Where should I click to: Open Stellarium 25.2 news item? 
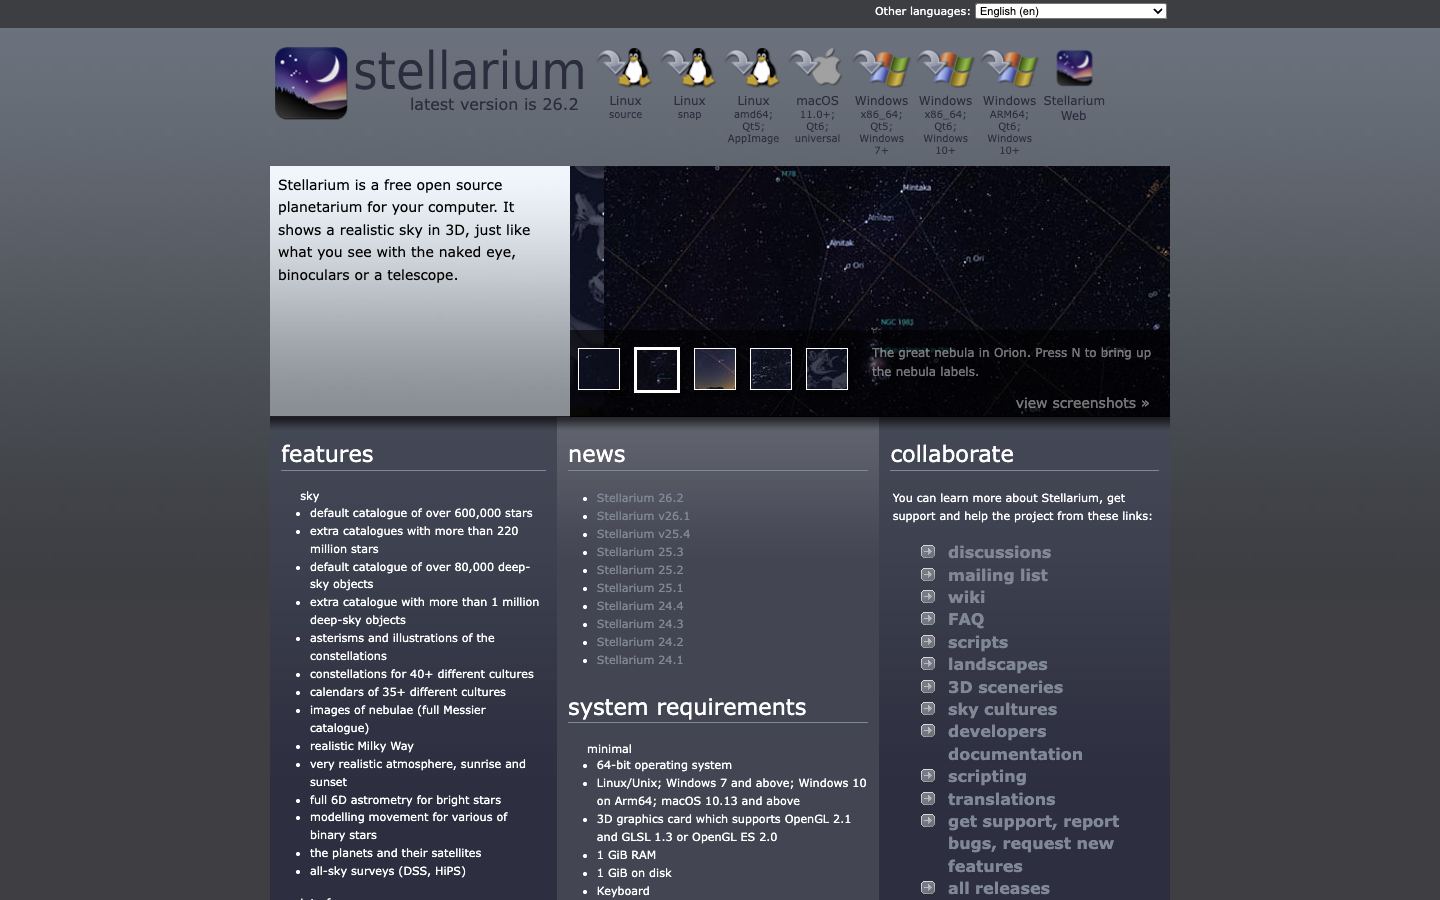[640, 570]
